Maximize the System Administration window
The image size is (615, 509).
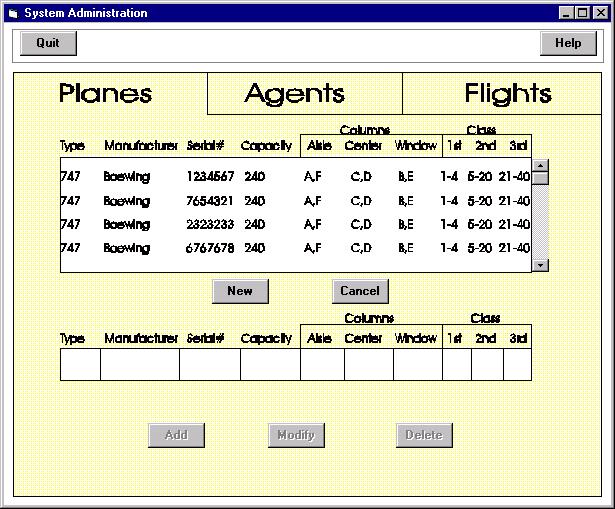coord(583,13)
